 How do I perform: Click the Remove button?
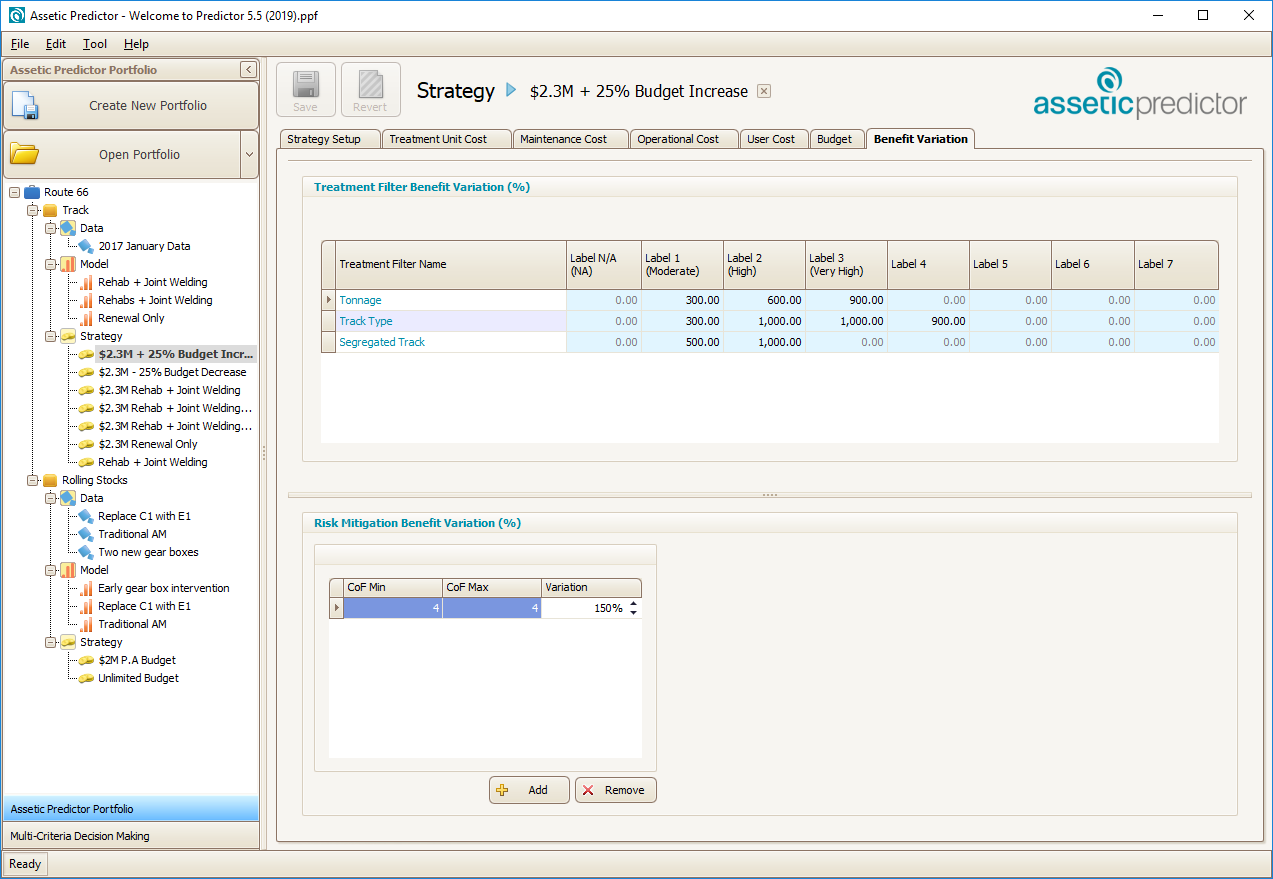click(x=615, y=790)
